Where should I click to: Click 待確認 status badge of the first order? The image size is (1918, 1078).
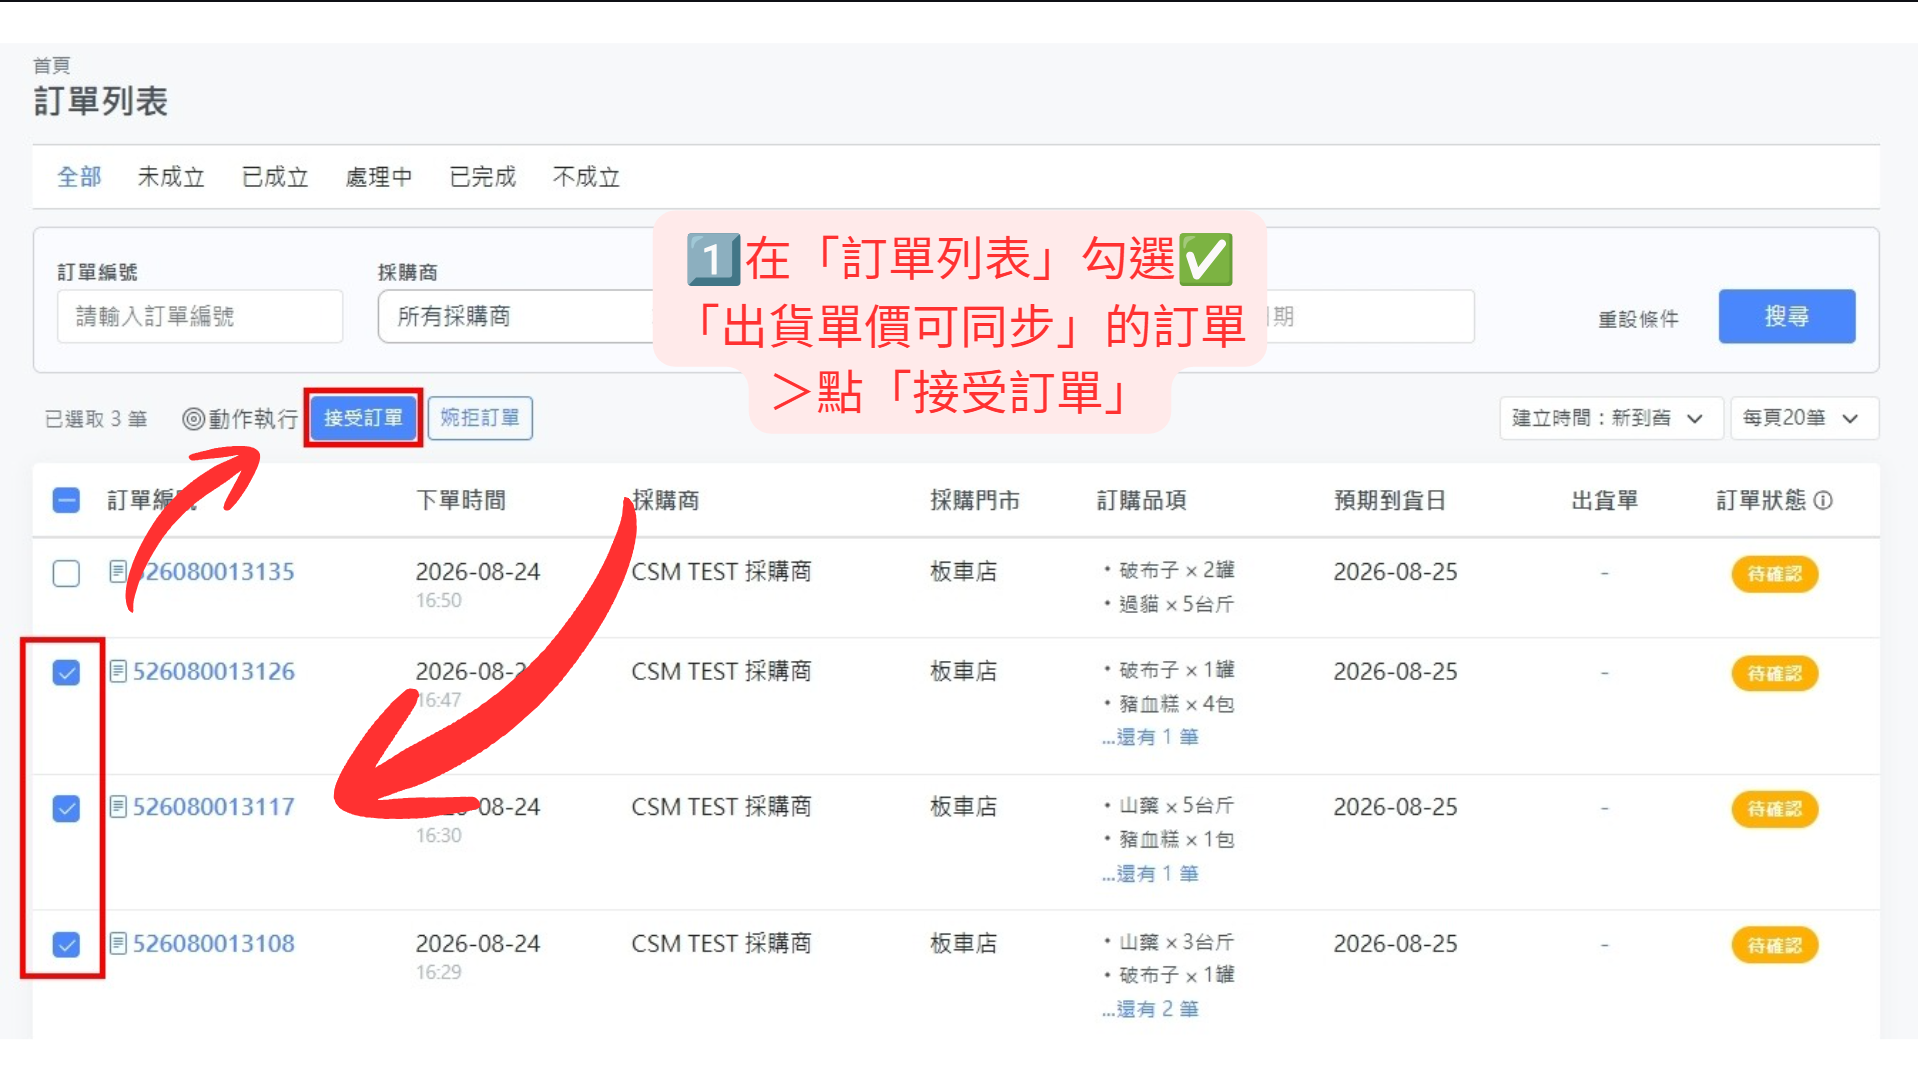click(1774, 573)
